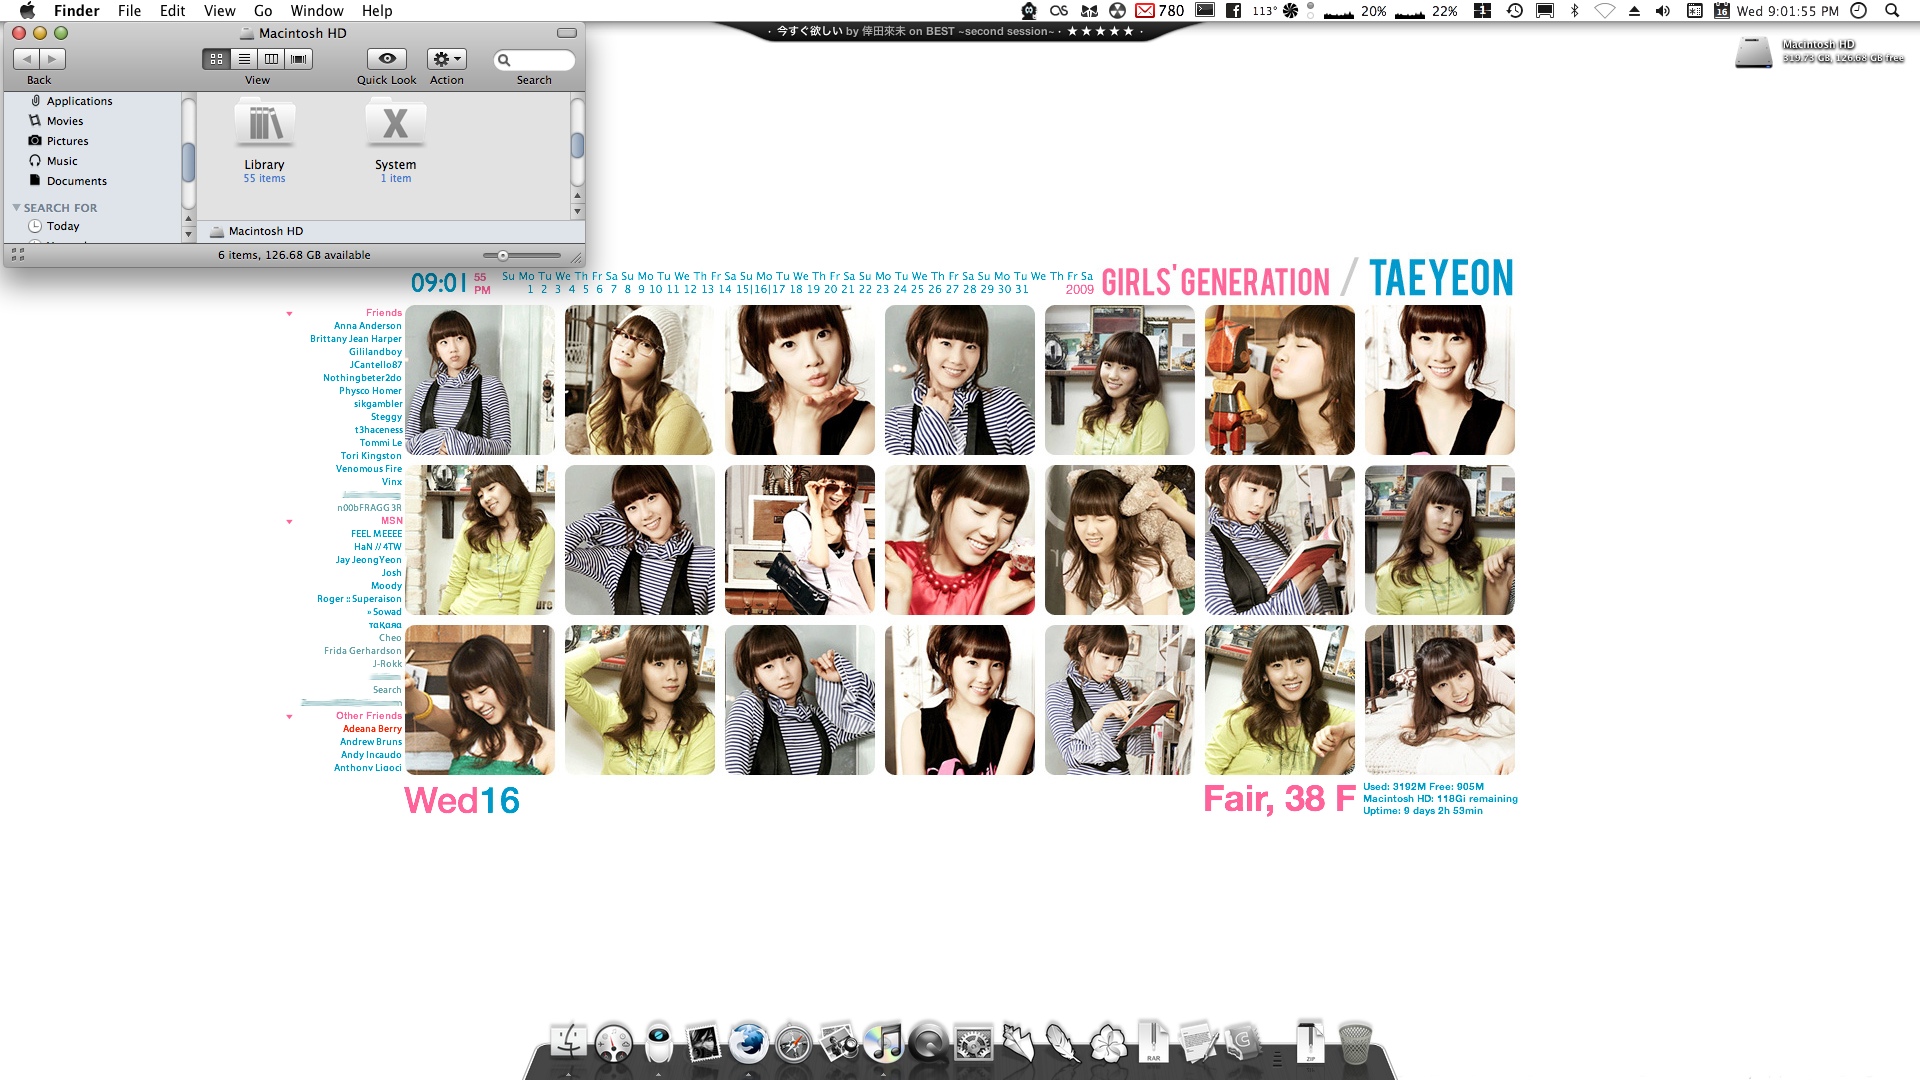Open the Apple menu

pos(27,11)
